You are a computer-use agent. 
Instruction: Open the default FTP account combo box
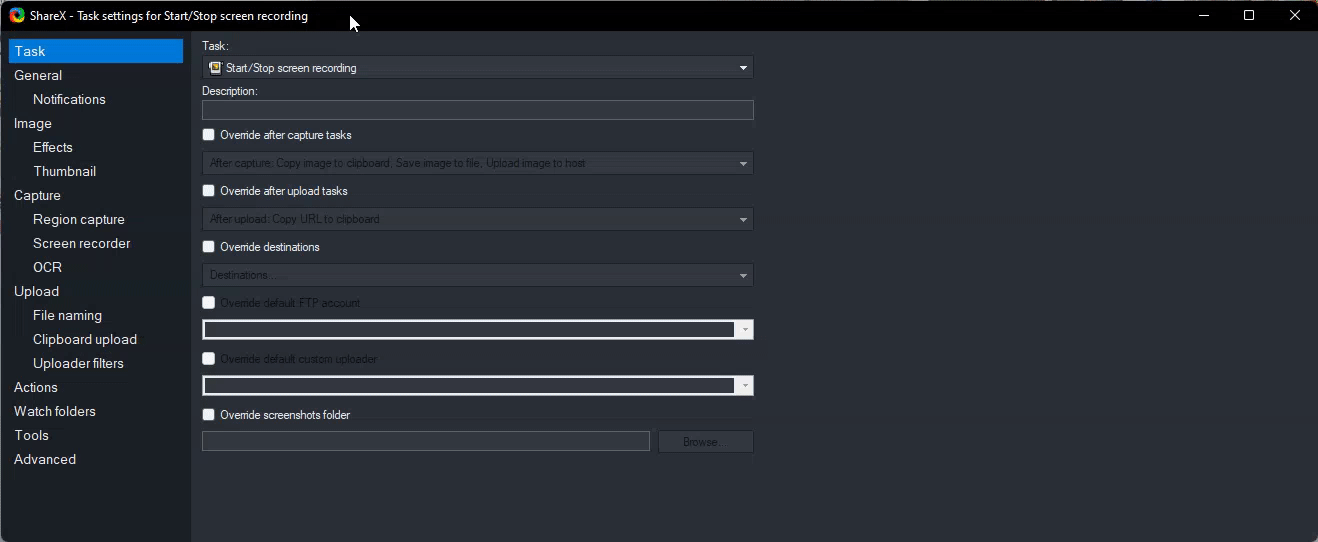tap(478, 330)
